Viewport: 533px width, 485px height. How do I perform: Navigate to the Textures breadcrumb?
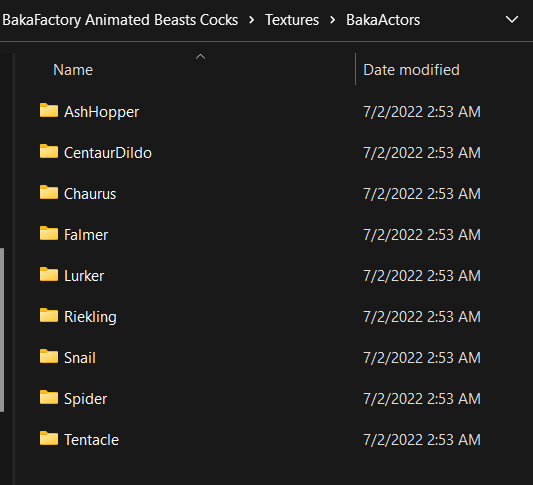(292, 20)
